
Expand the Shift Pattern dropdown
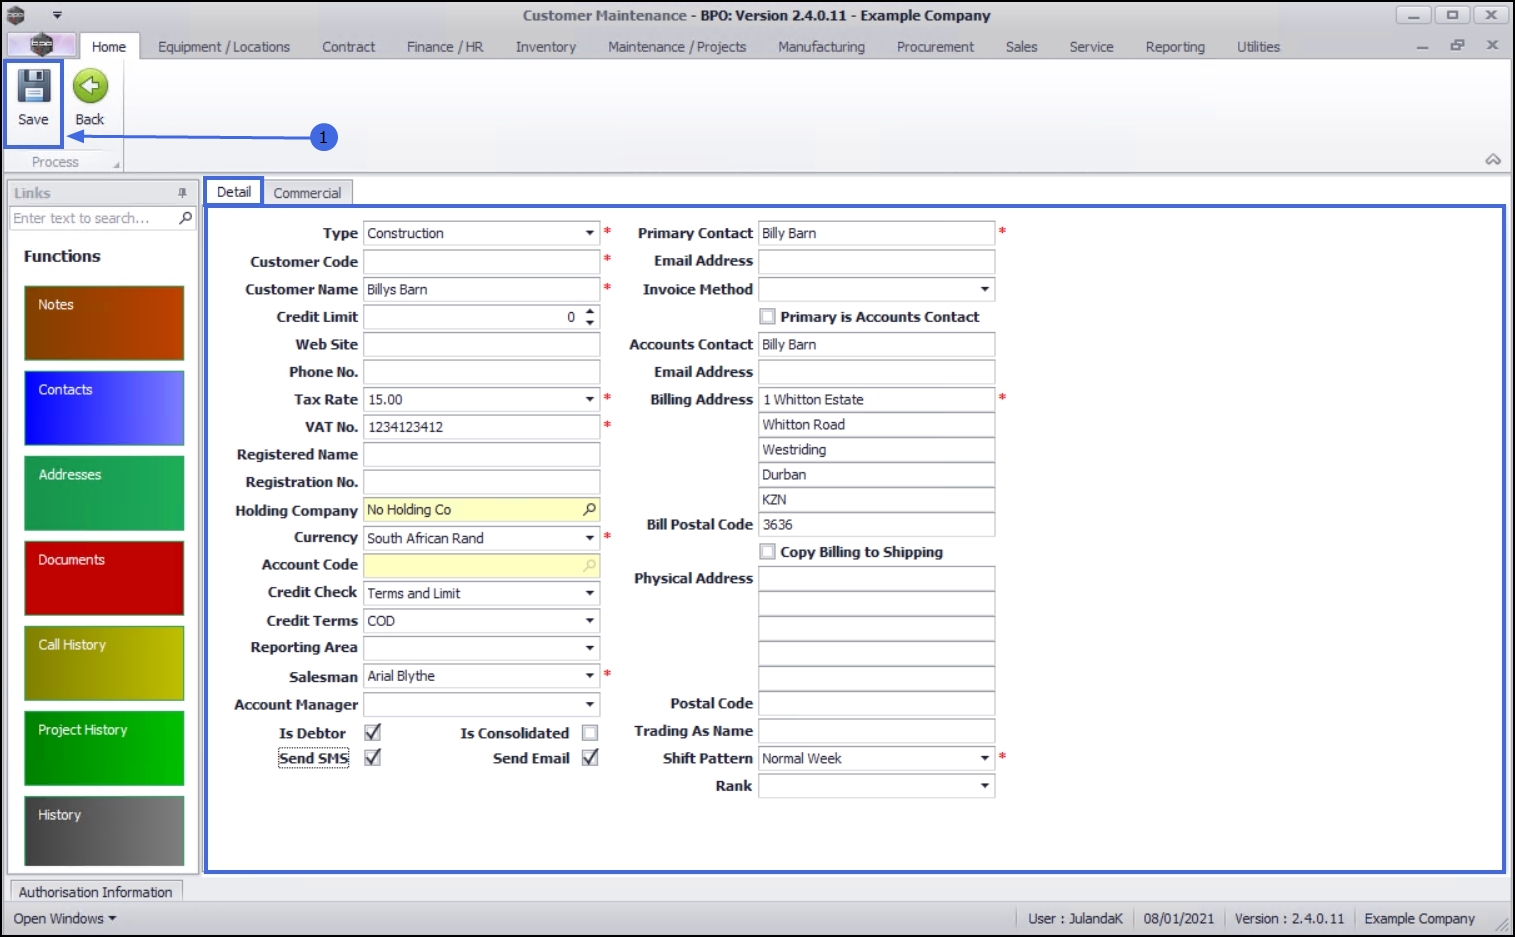985,758
